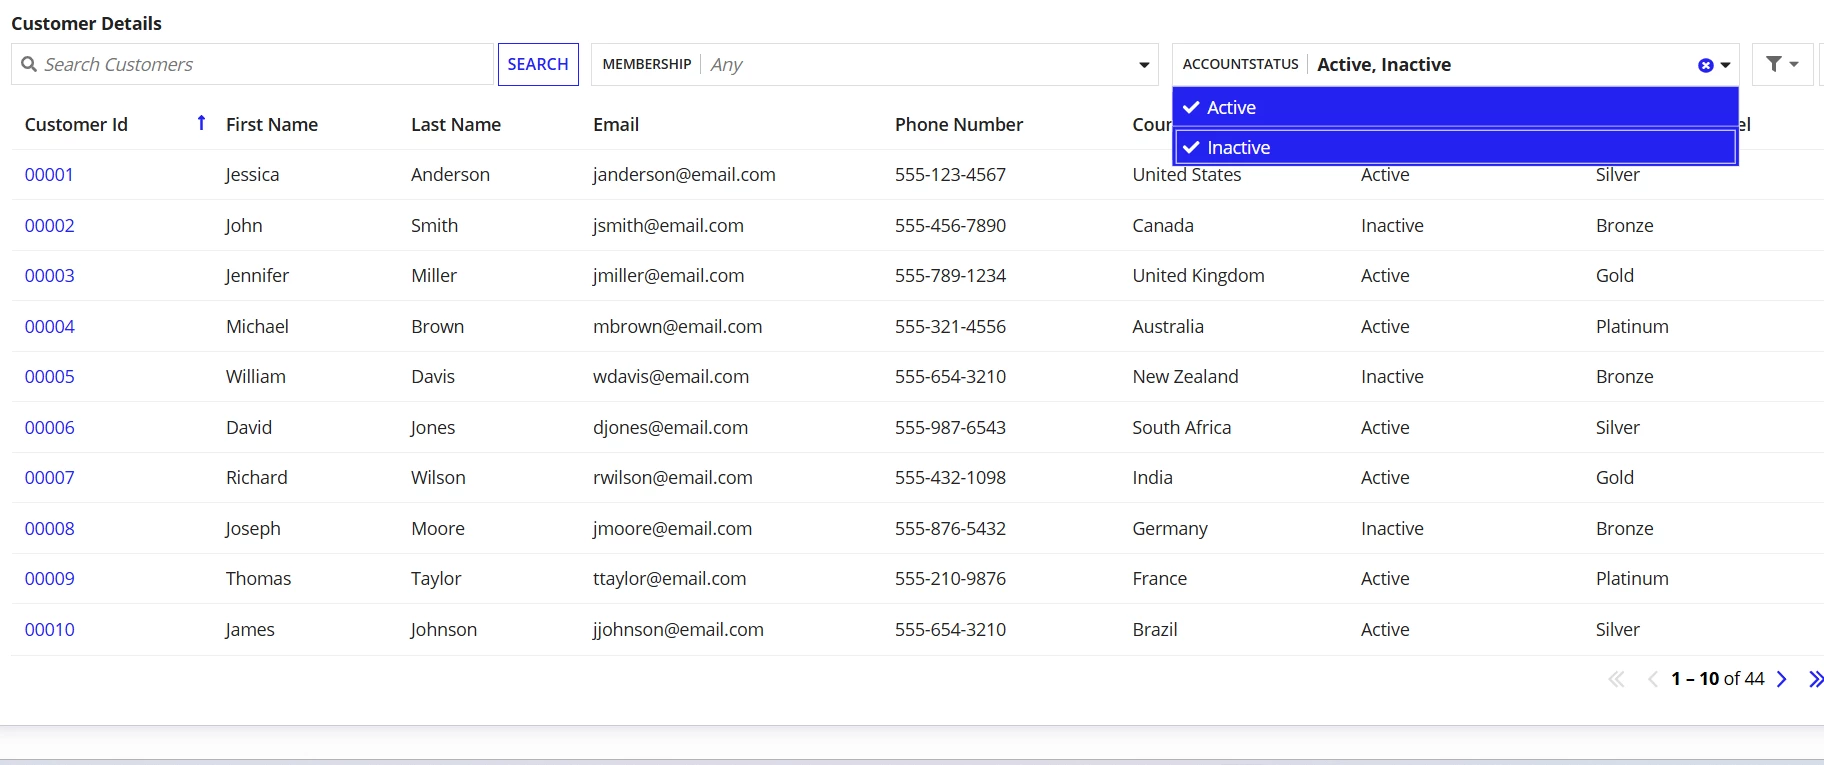1824x765 pixels.
Task: Select phone number 555-987-6543
Action: [950, 427]
